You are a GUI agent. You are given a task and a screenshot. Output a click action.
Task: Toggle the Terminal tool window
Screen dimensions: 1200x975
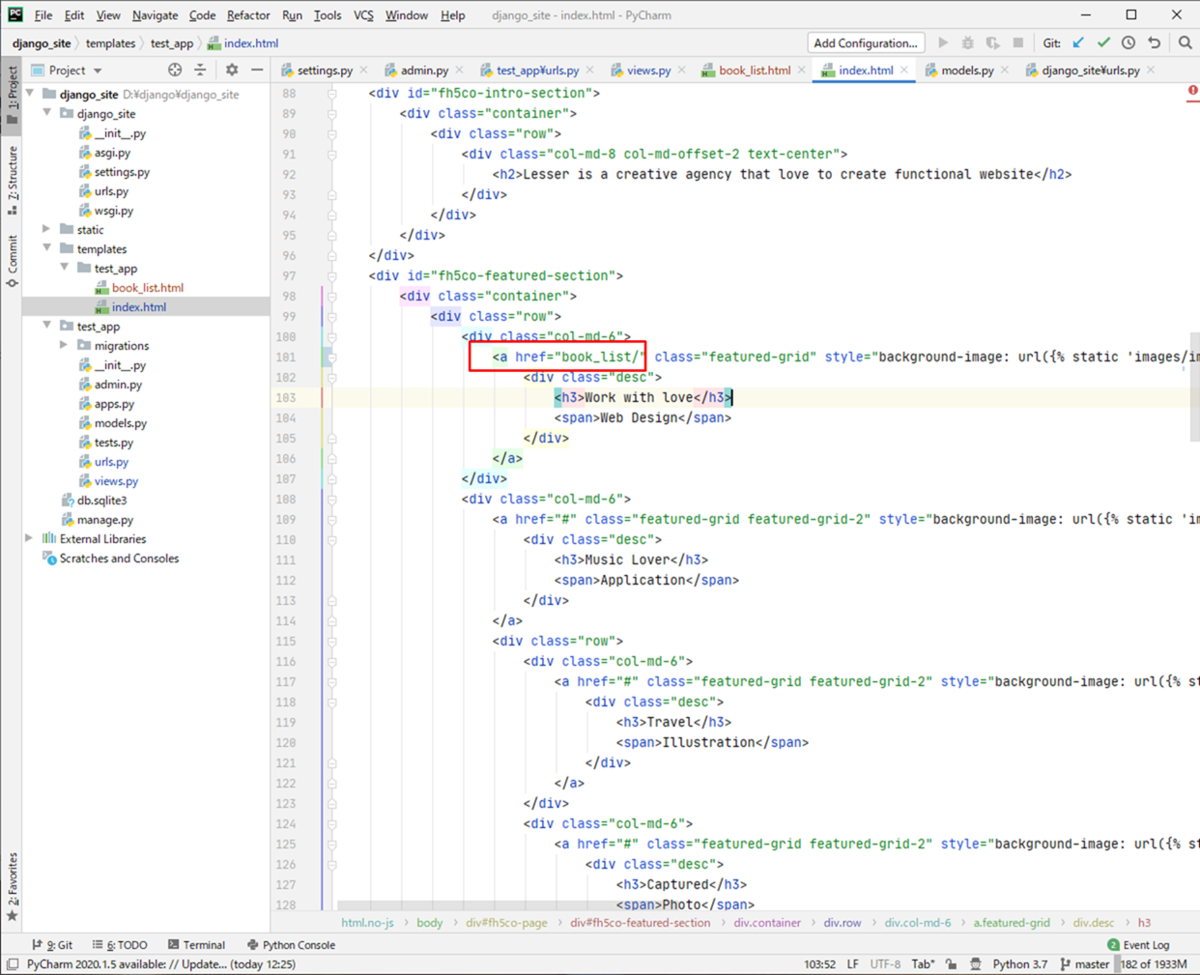coord(198,945)
